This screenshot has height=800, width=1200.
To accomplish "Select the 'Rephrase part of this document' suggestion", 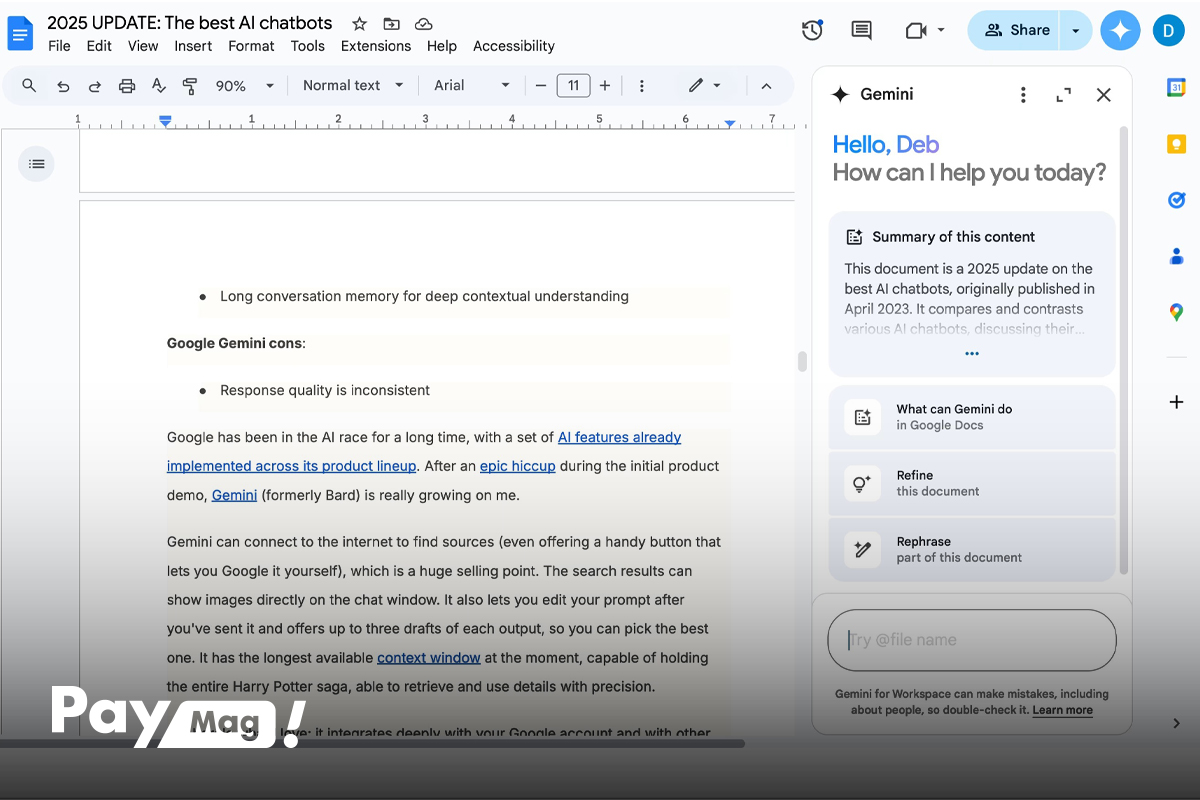I will (x=972, y=549).
